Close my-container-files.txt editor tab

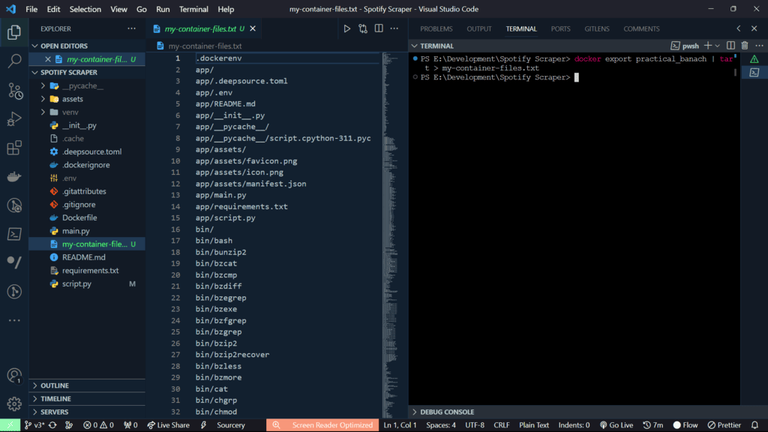(253, 29)
